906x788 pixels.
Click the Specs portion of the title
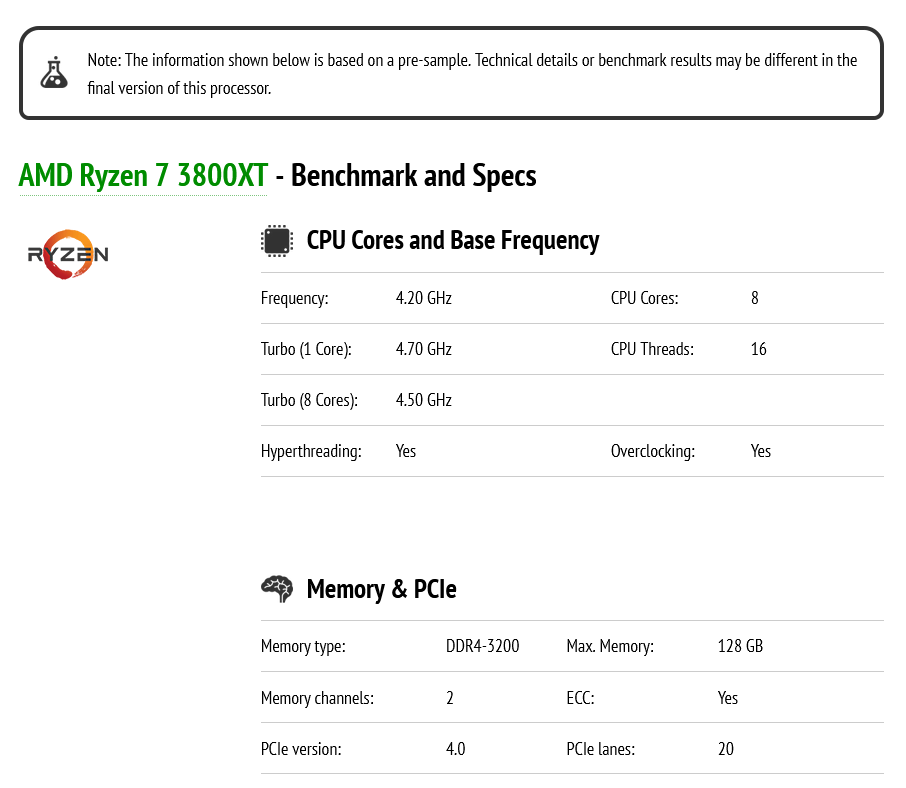(x=505, y=175)
